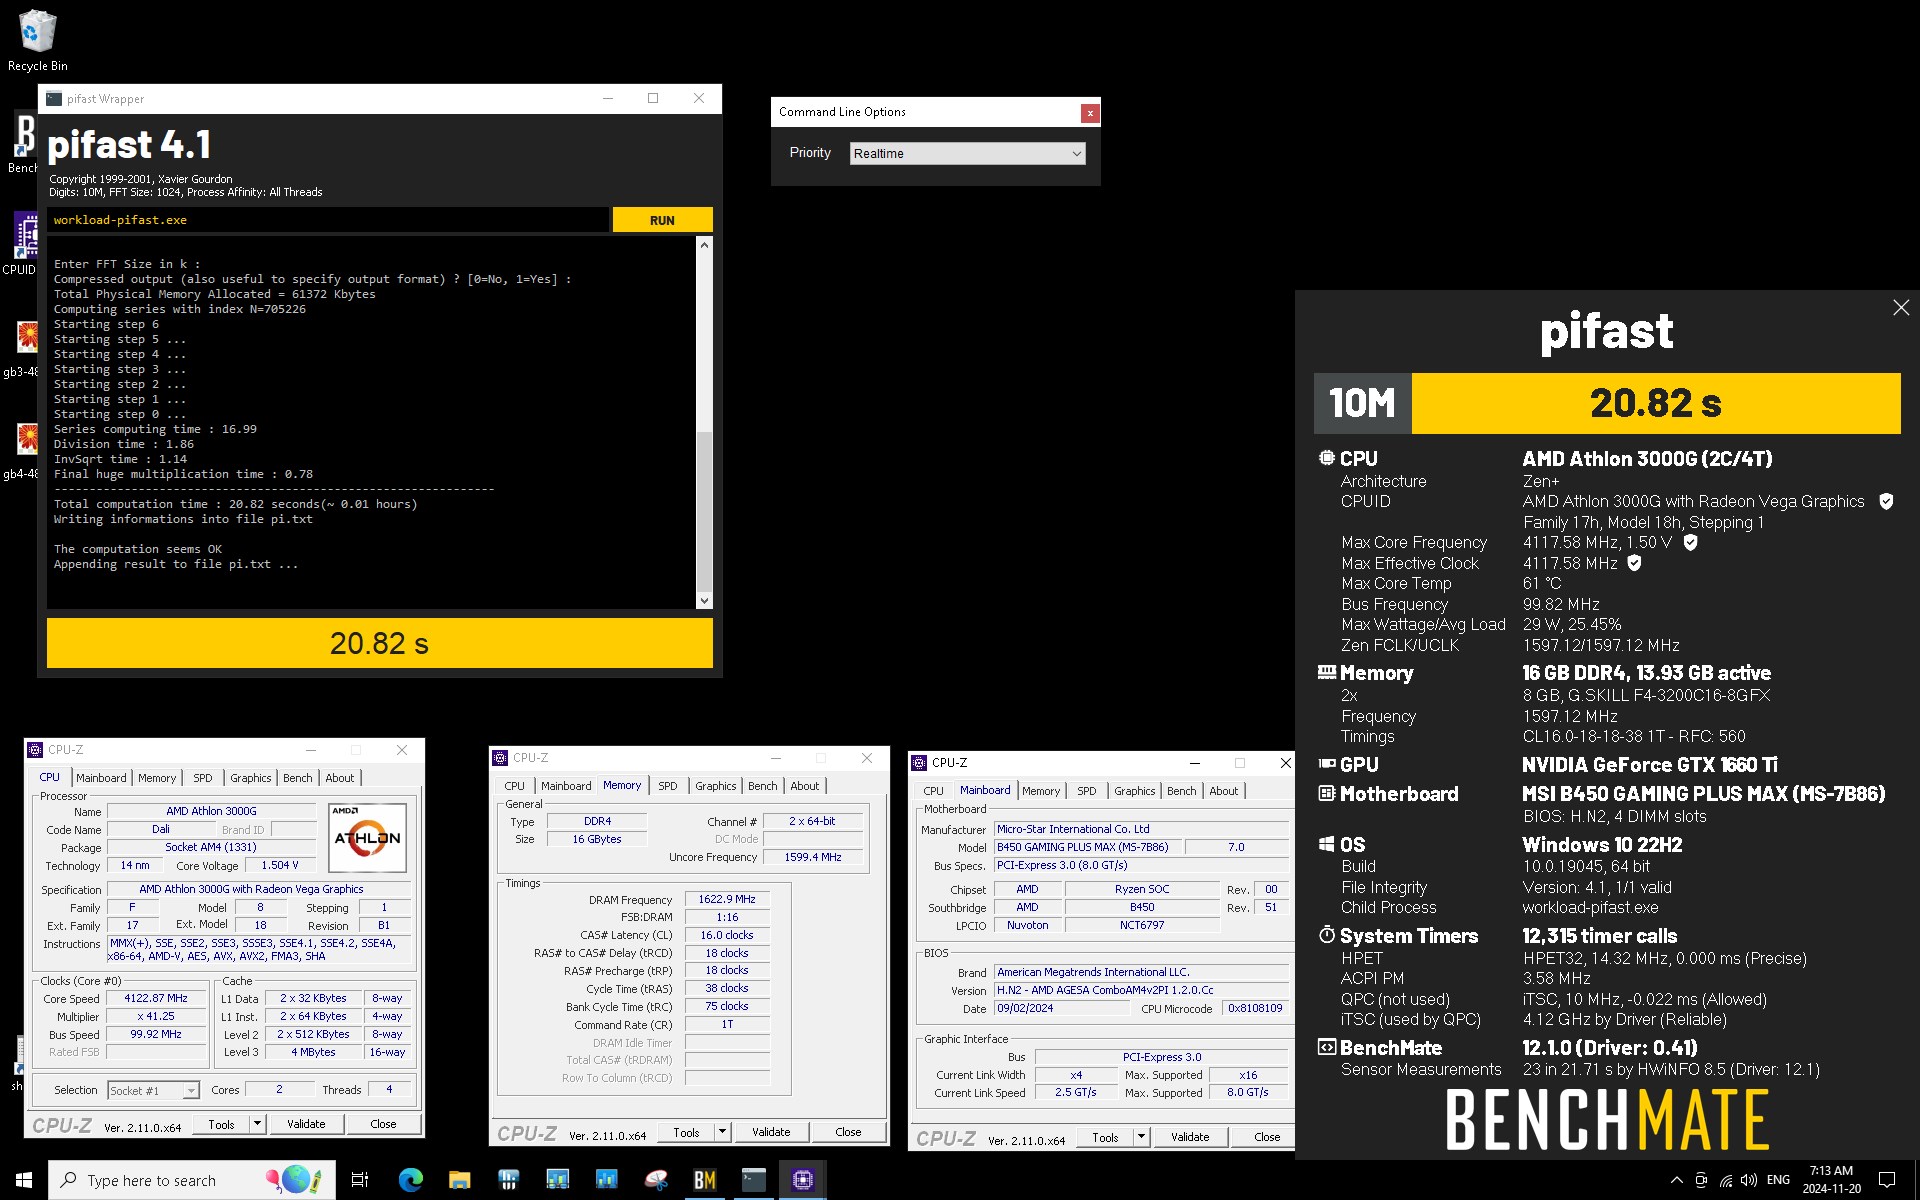This screenshot has width=1920, height=1200.
Task: Click the Motherboard icon in BenchMate panel
Action: coord(1326,793)
